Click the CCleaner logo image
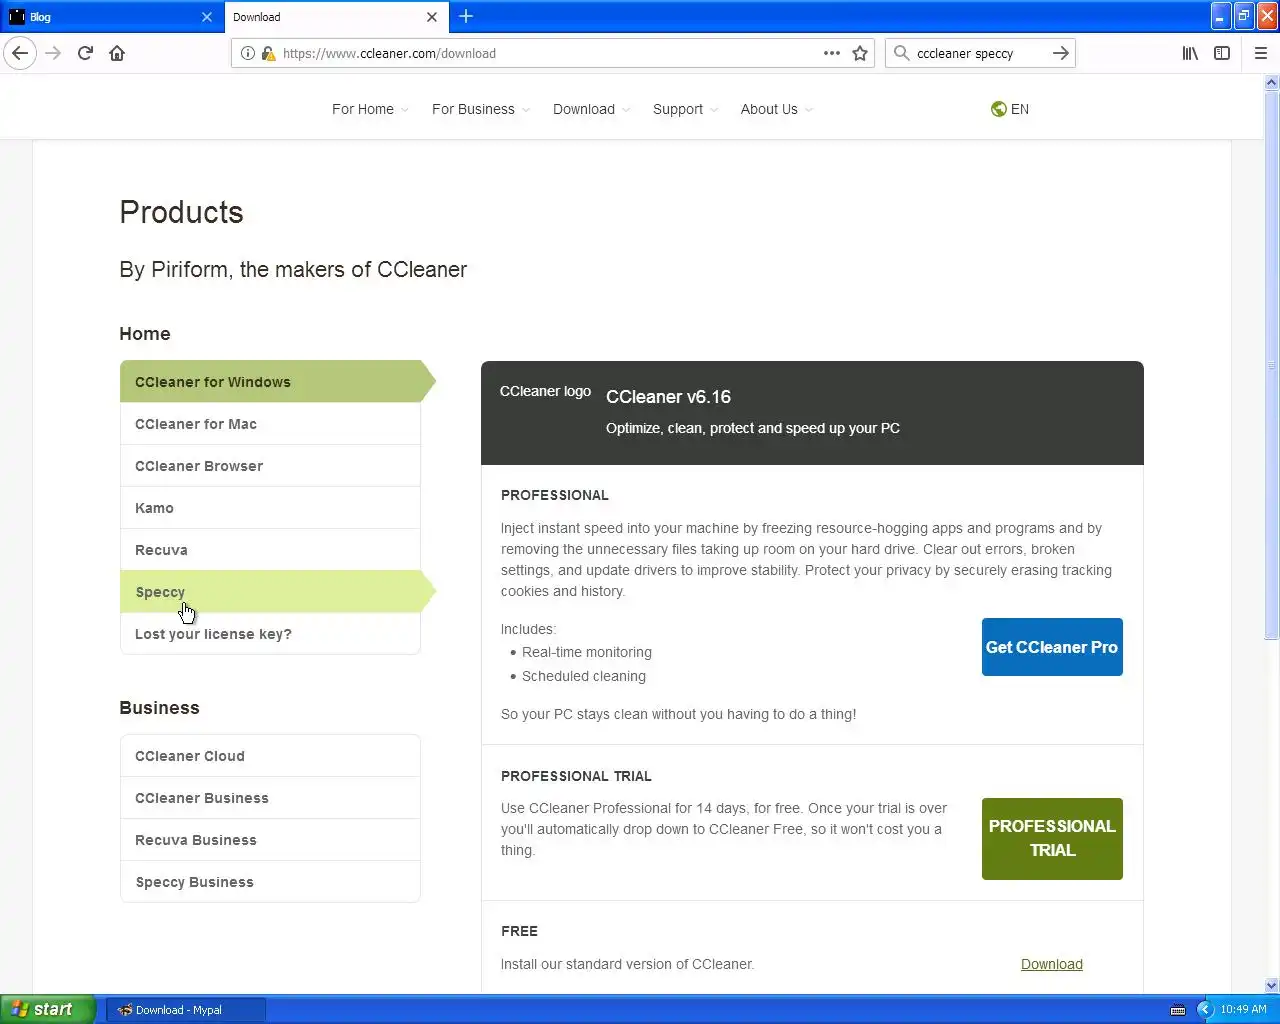Viewport: 1280px width, 1024px height. (x=545, y=391)
